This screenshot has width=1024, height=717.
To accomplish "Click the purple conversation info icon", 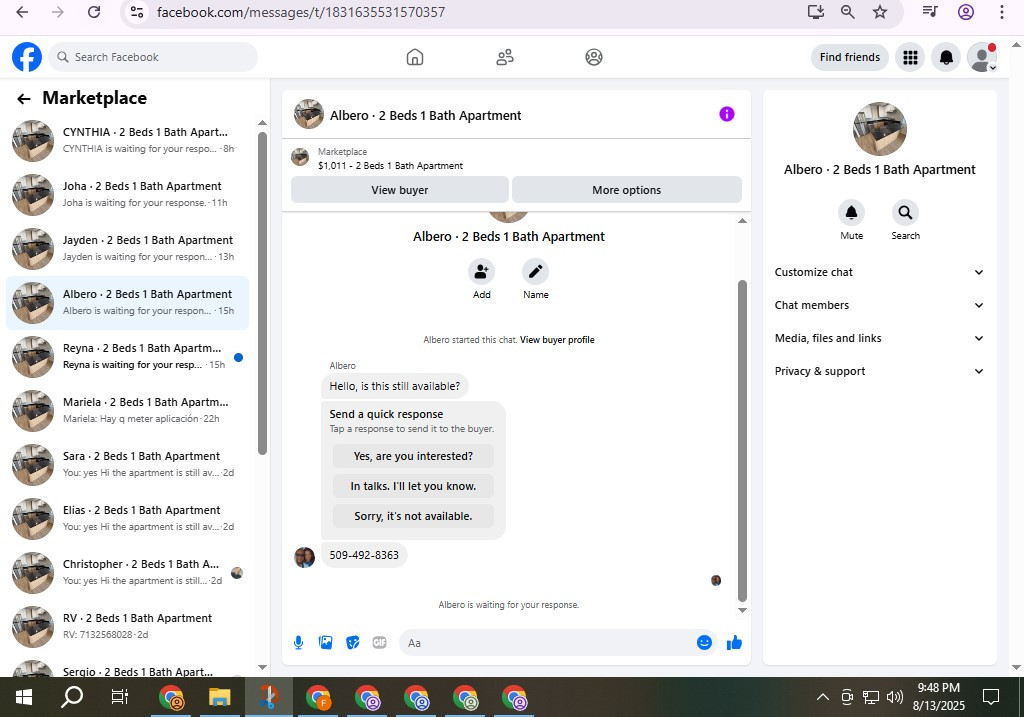I will [727, 114].
